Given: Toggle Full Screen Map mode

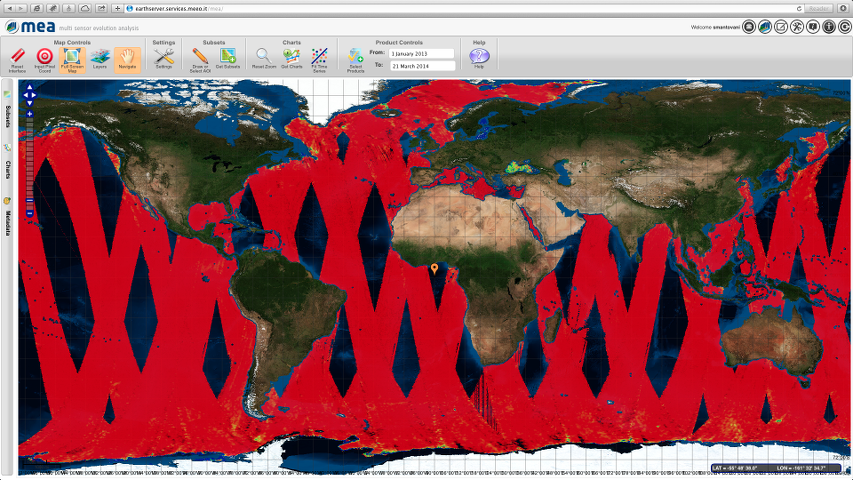Looking at the screenshot, I should pos(72,59).
